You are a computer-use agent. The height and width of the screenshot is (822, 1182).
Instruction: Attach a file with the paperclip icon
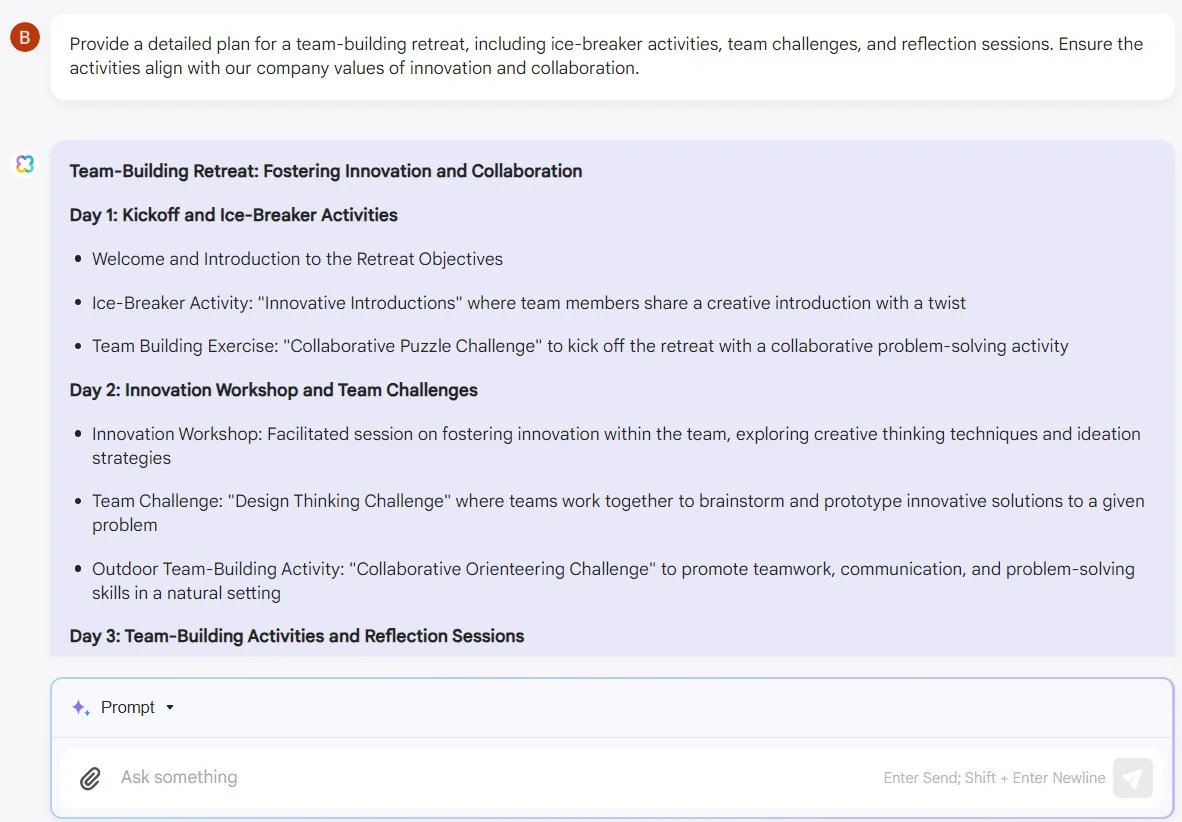pos(90,778)
